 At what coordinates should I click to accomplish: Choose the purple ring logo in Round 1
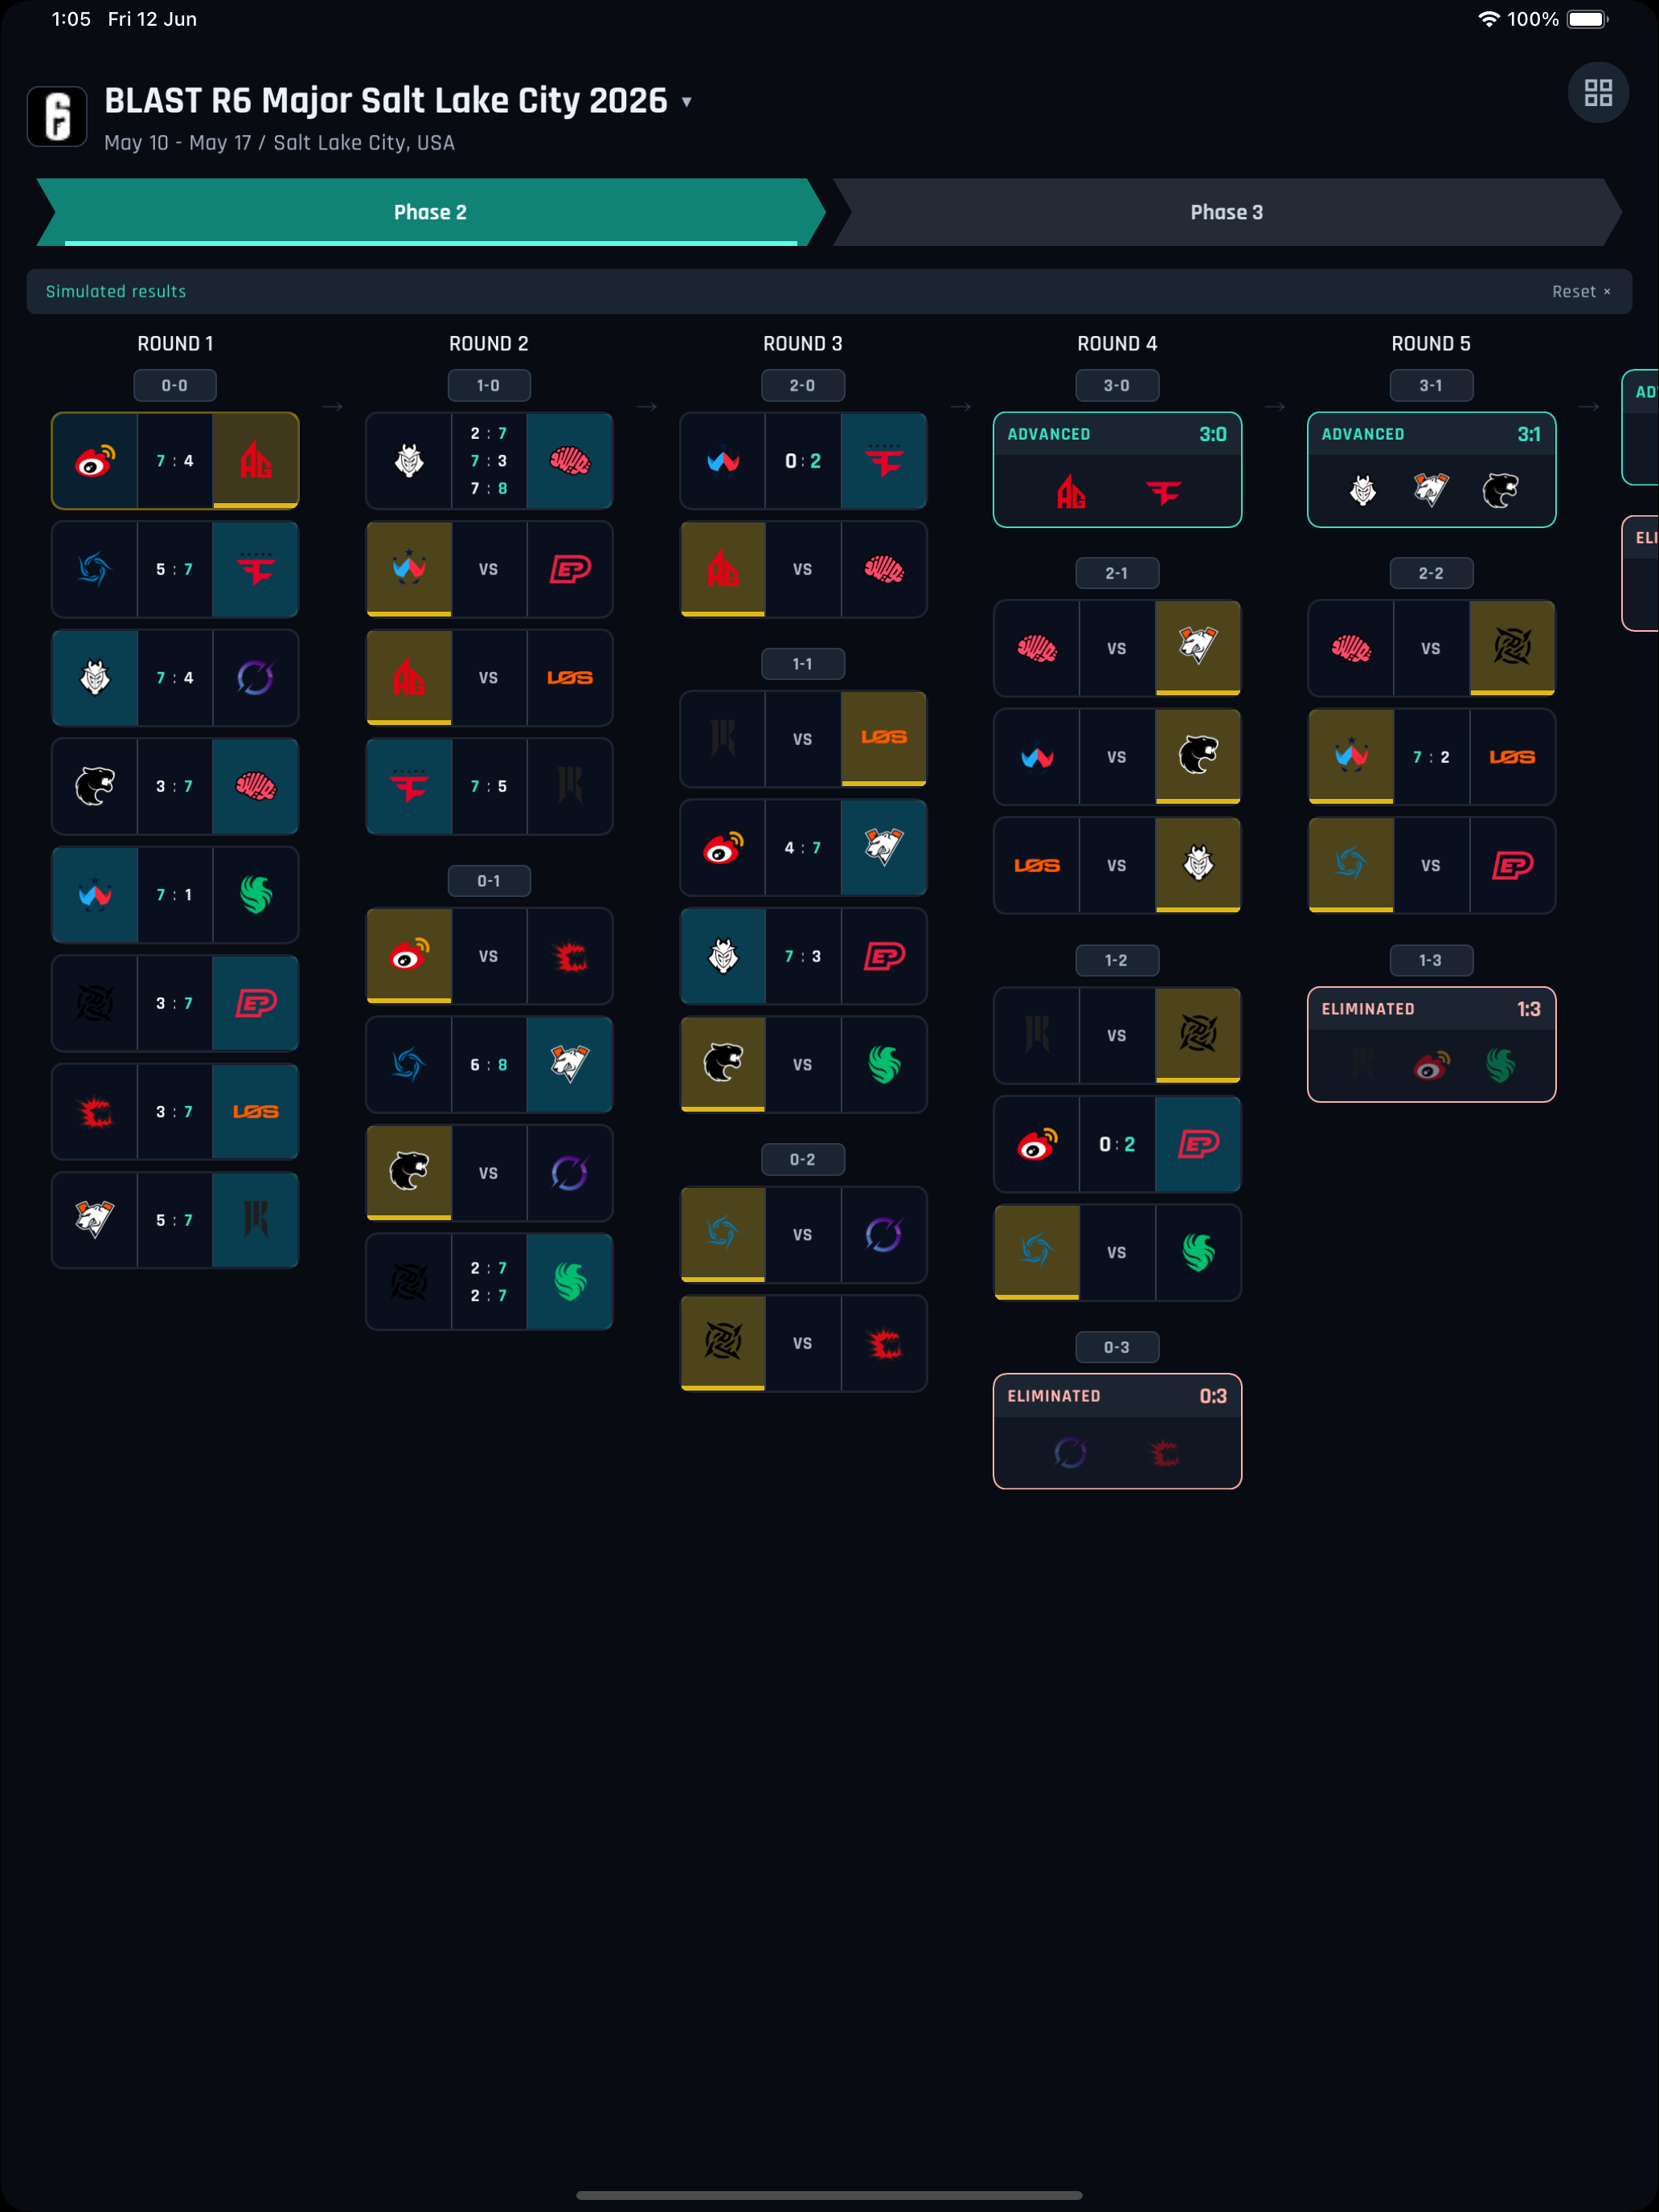[x=256, y=678]
